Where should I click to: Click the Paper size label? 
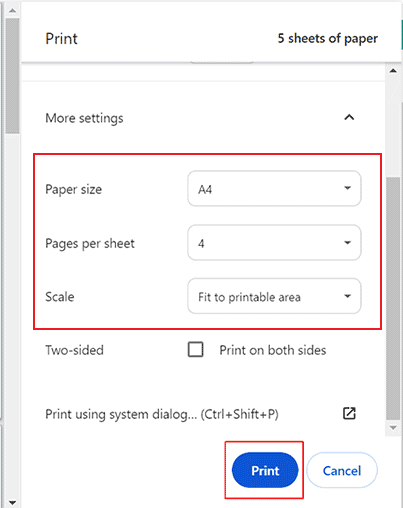tap(73, 189)
